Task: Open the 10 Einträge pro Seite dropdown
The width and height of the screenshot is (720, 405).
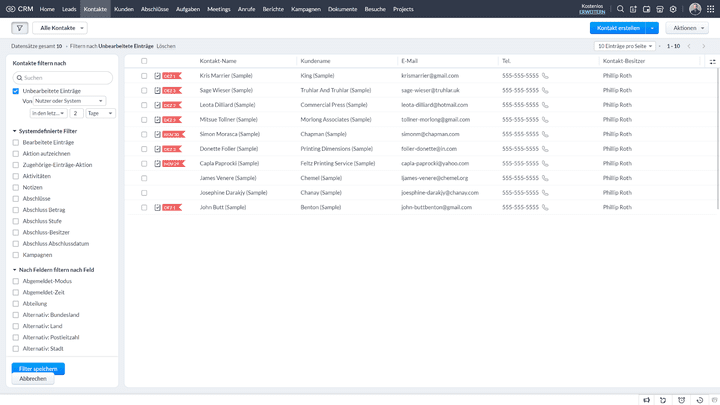Action: 628,46
